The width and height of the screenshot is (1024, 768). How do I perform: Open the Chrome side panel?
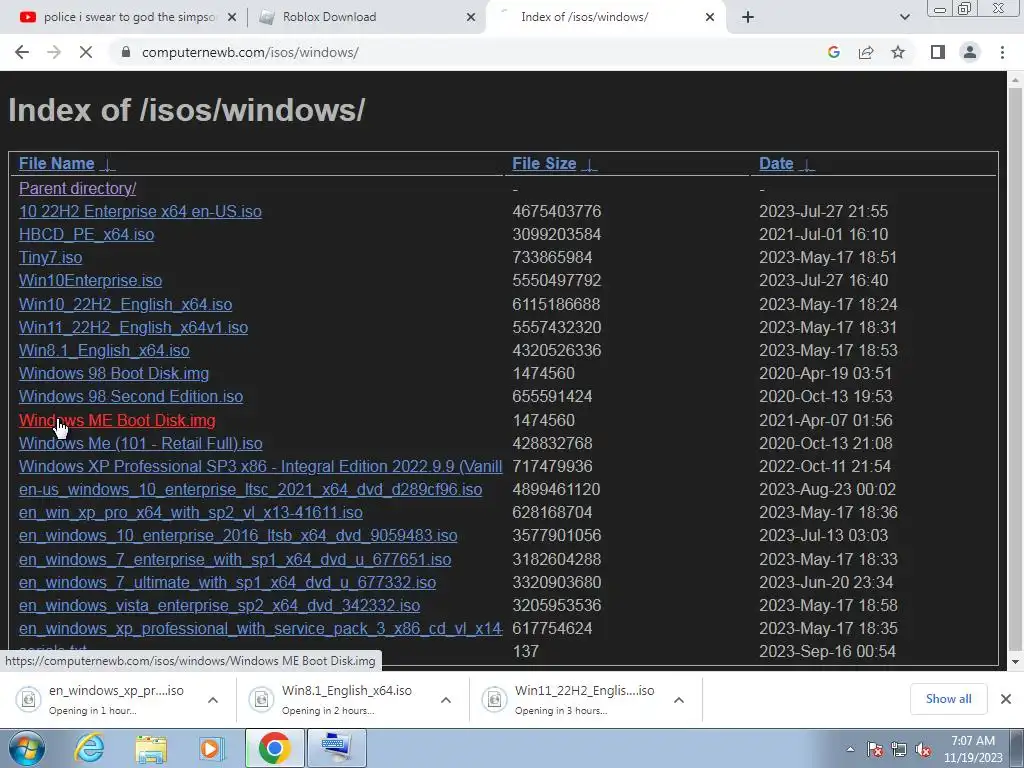[x=938, y=52]
